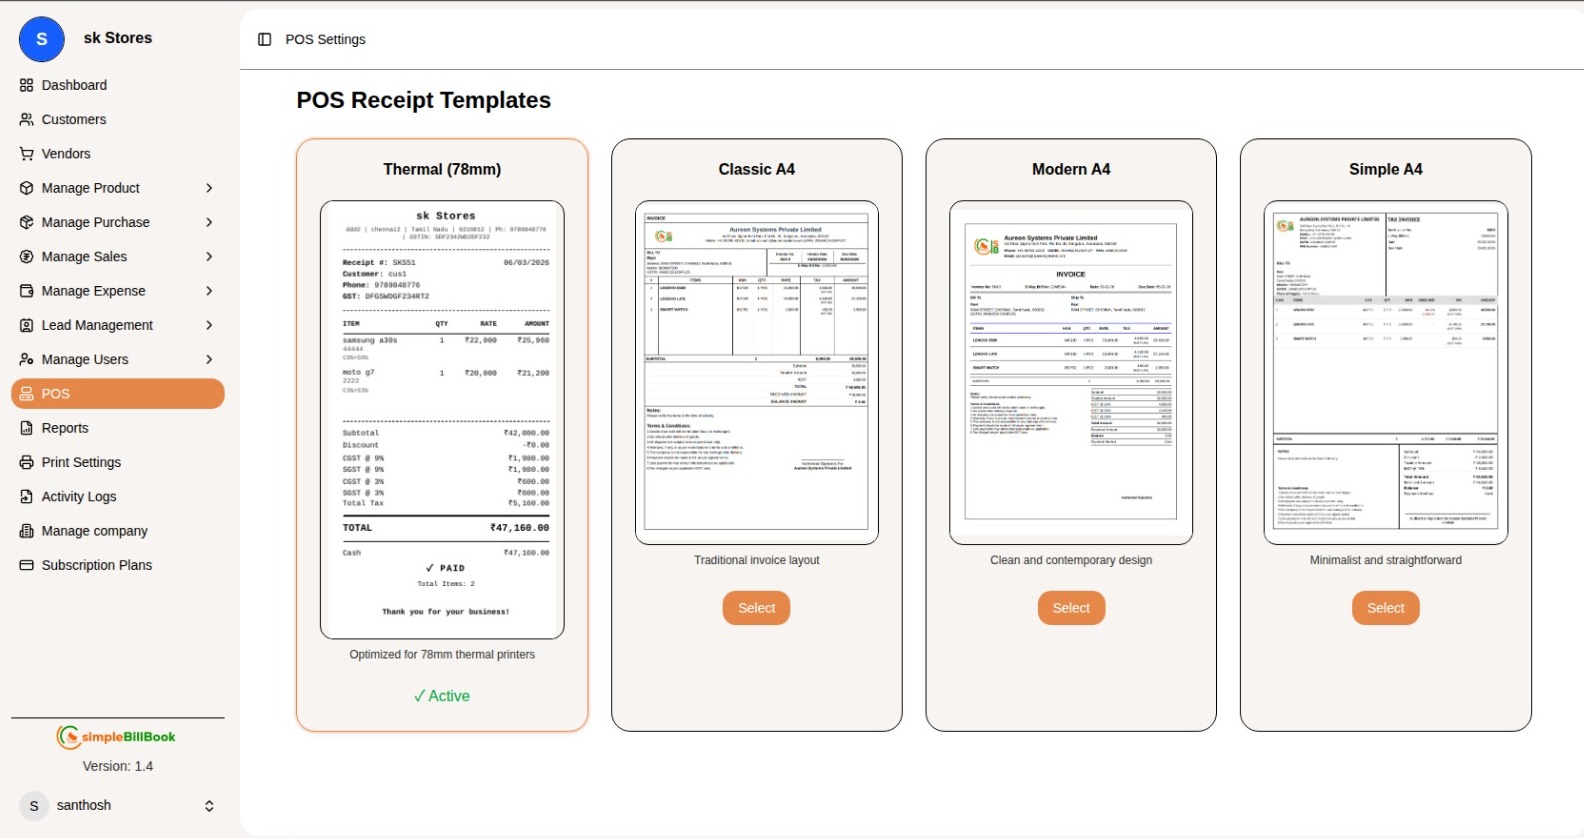Click the Subscription Plans card icon
The width and height of the screenshot is (1584, 838).
point(27,565)
